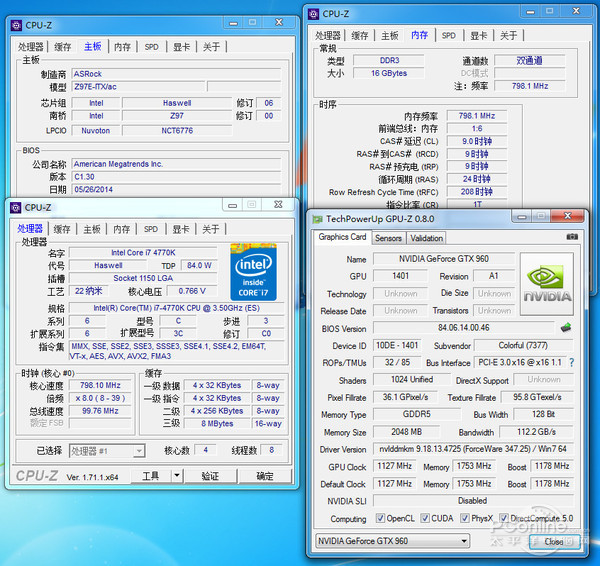Click the GPU-Z screenshot camera icon
The height and width of the screenshot is (566, 600).
click(x=572, y=238)
